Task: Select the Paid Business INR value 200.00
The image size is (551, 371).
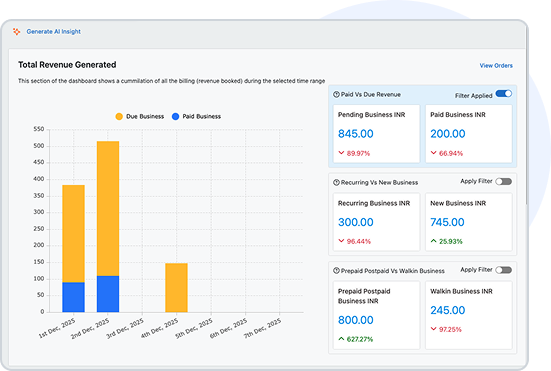Action: click(x=448, y=134)
